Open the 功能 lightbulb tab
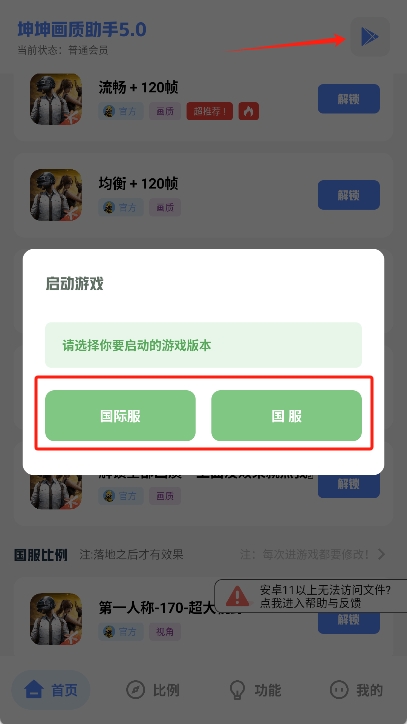 pos(256,690)
